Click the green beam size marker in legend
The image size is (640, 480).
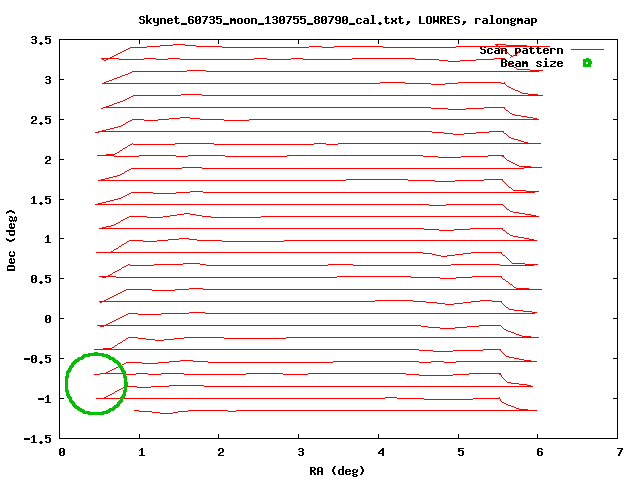pos(587,63)
